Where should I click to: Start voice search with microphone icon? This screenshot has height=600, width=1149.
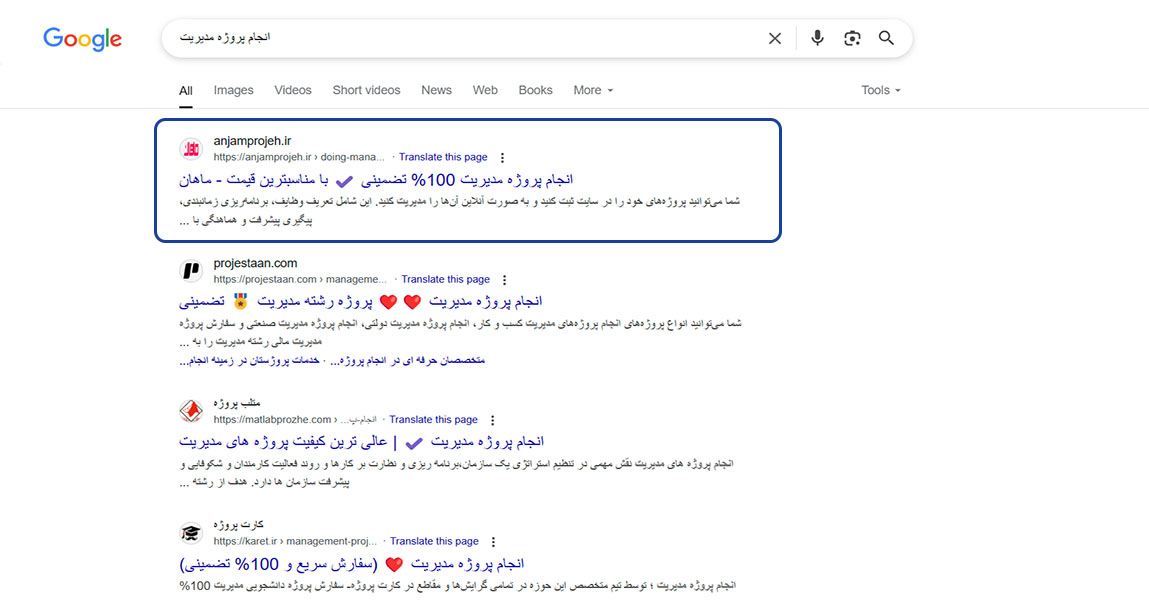click(817, 38)
